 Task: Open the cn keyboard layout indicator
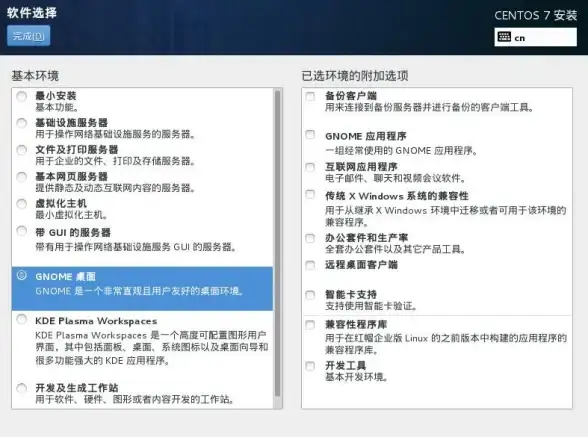(x=536, y=37)
